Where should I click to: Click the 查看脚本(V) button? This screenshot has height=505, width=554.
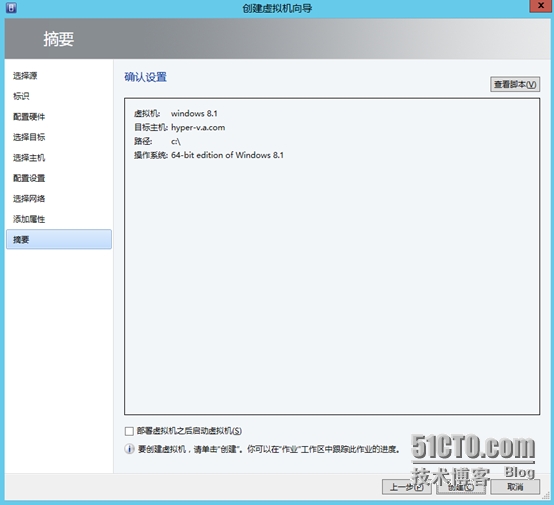515,84
